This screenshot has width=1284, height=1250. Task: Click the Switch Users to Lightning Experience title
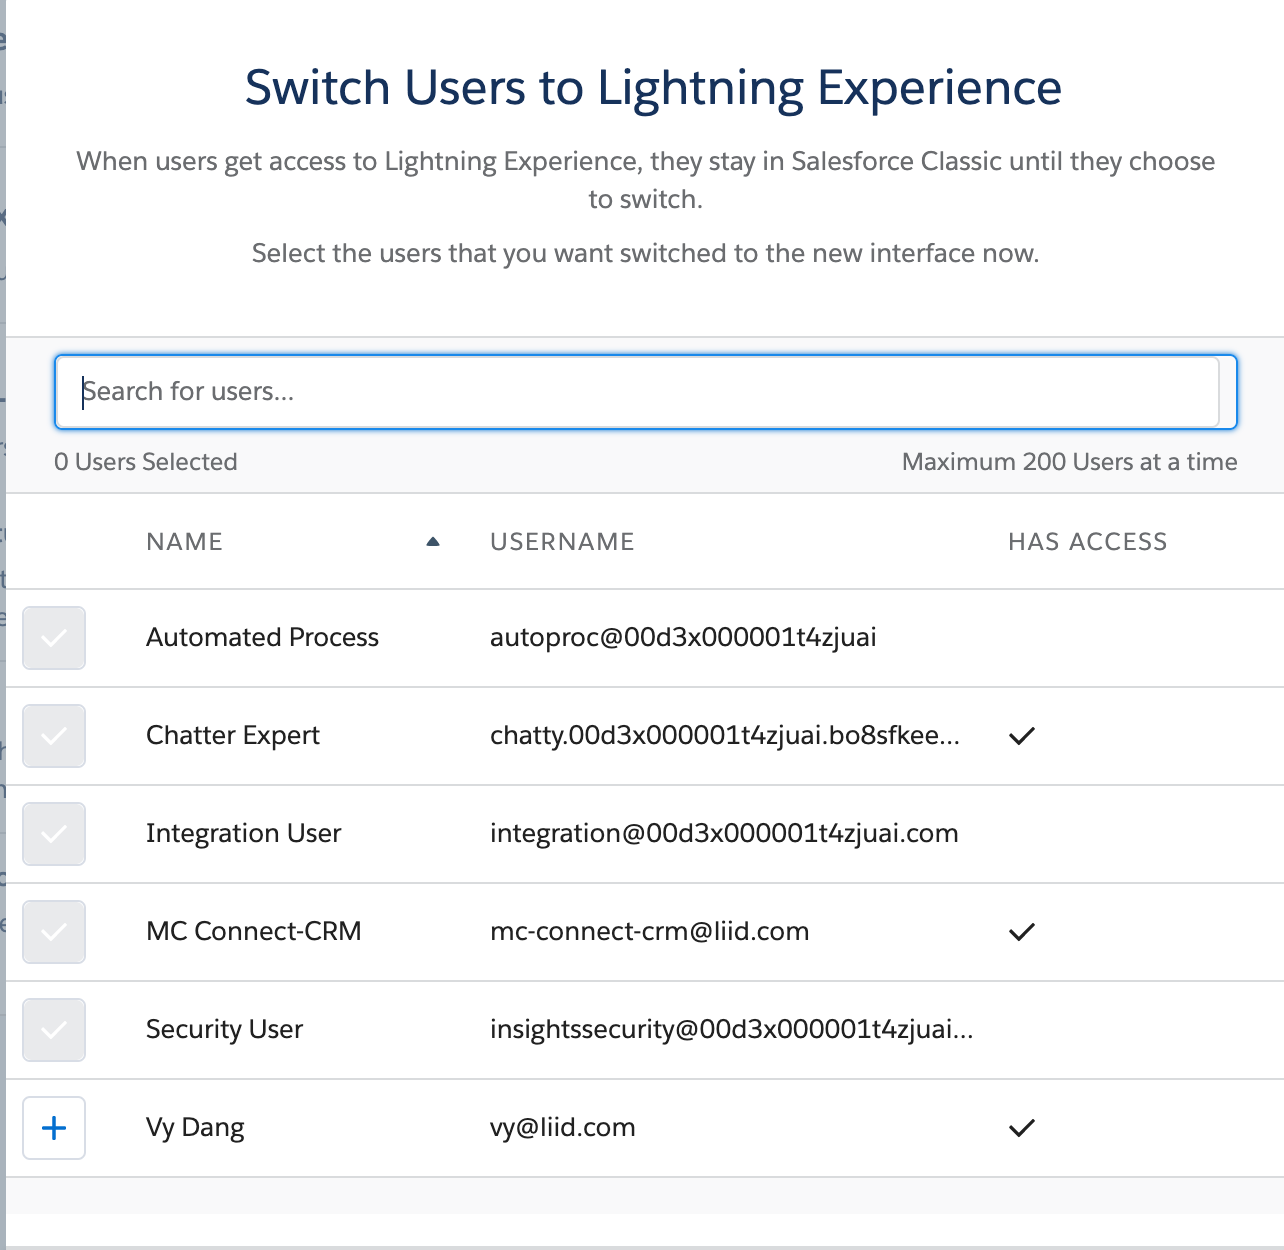click(652, 88)
